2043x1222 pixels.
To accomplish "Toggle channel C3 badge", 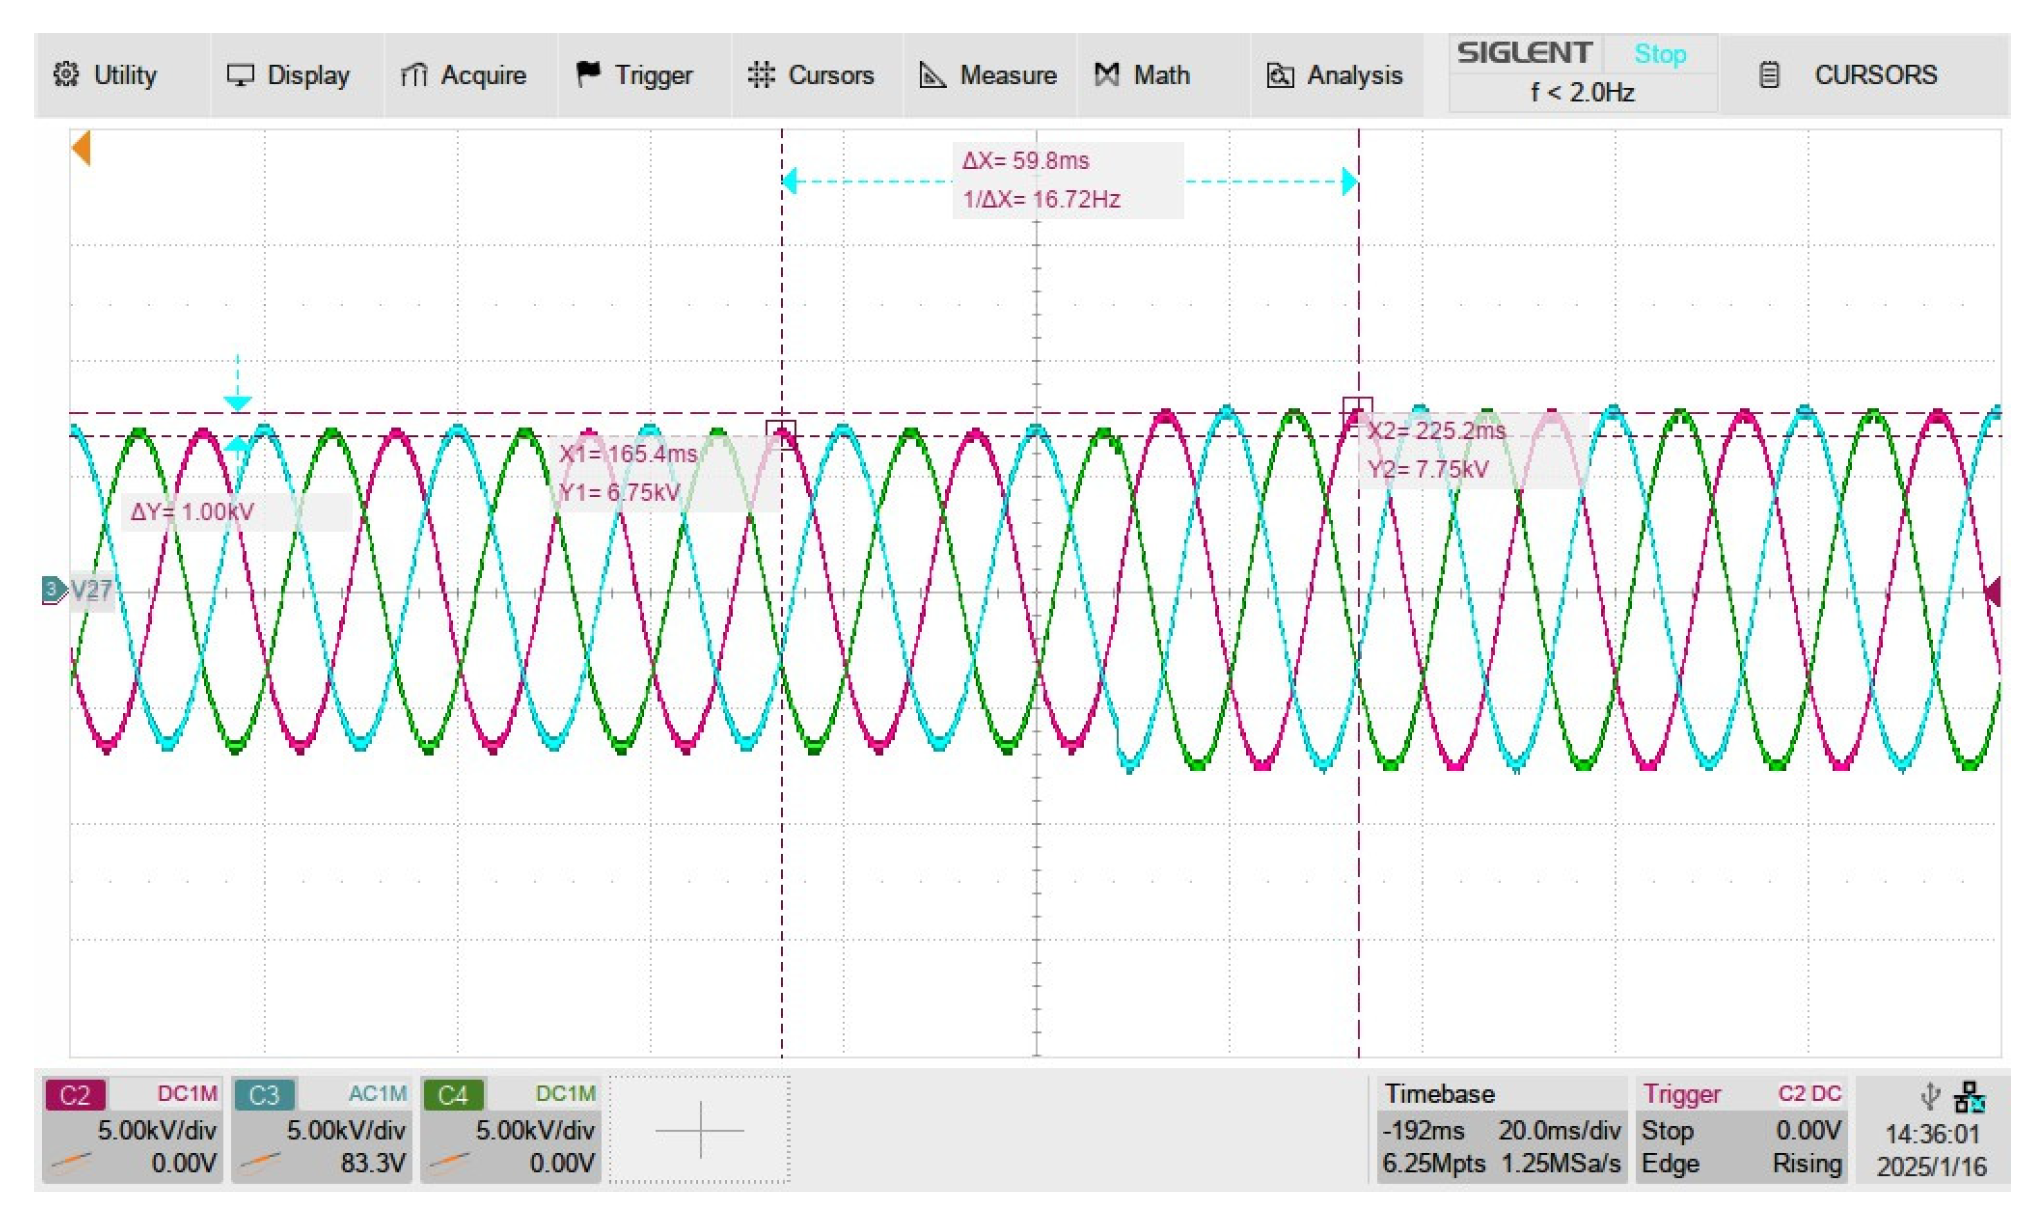I will click(x=264, y=1095).
